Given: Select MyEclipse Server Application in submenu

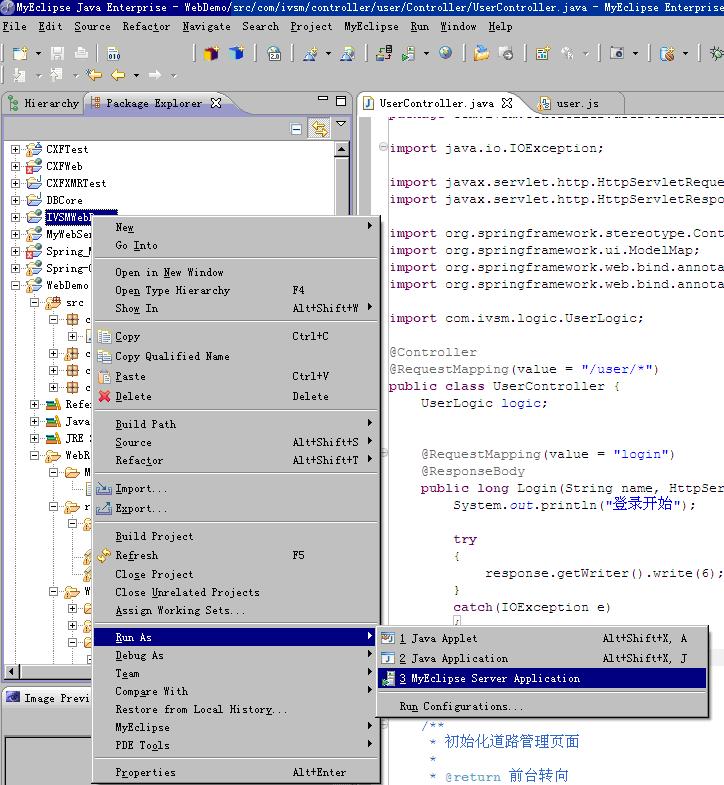Looking at the screenshot, I should (542, 678).
